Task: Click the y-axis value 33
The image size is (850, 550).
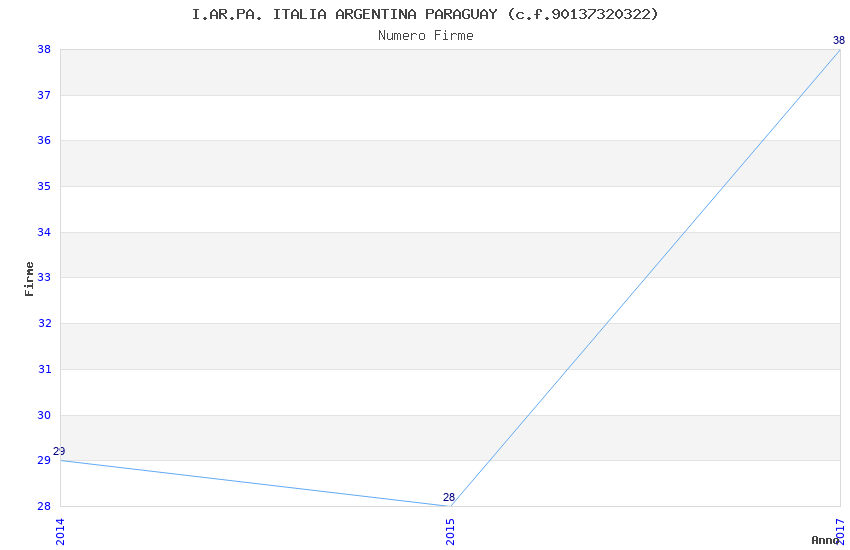Action: [44, 277]
